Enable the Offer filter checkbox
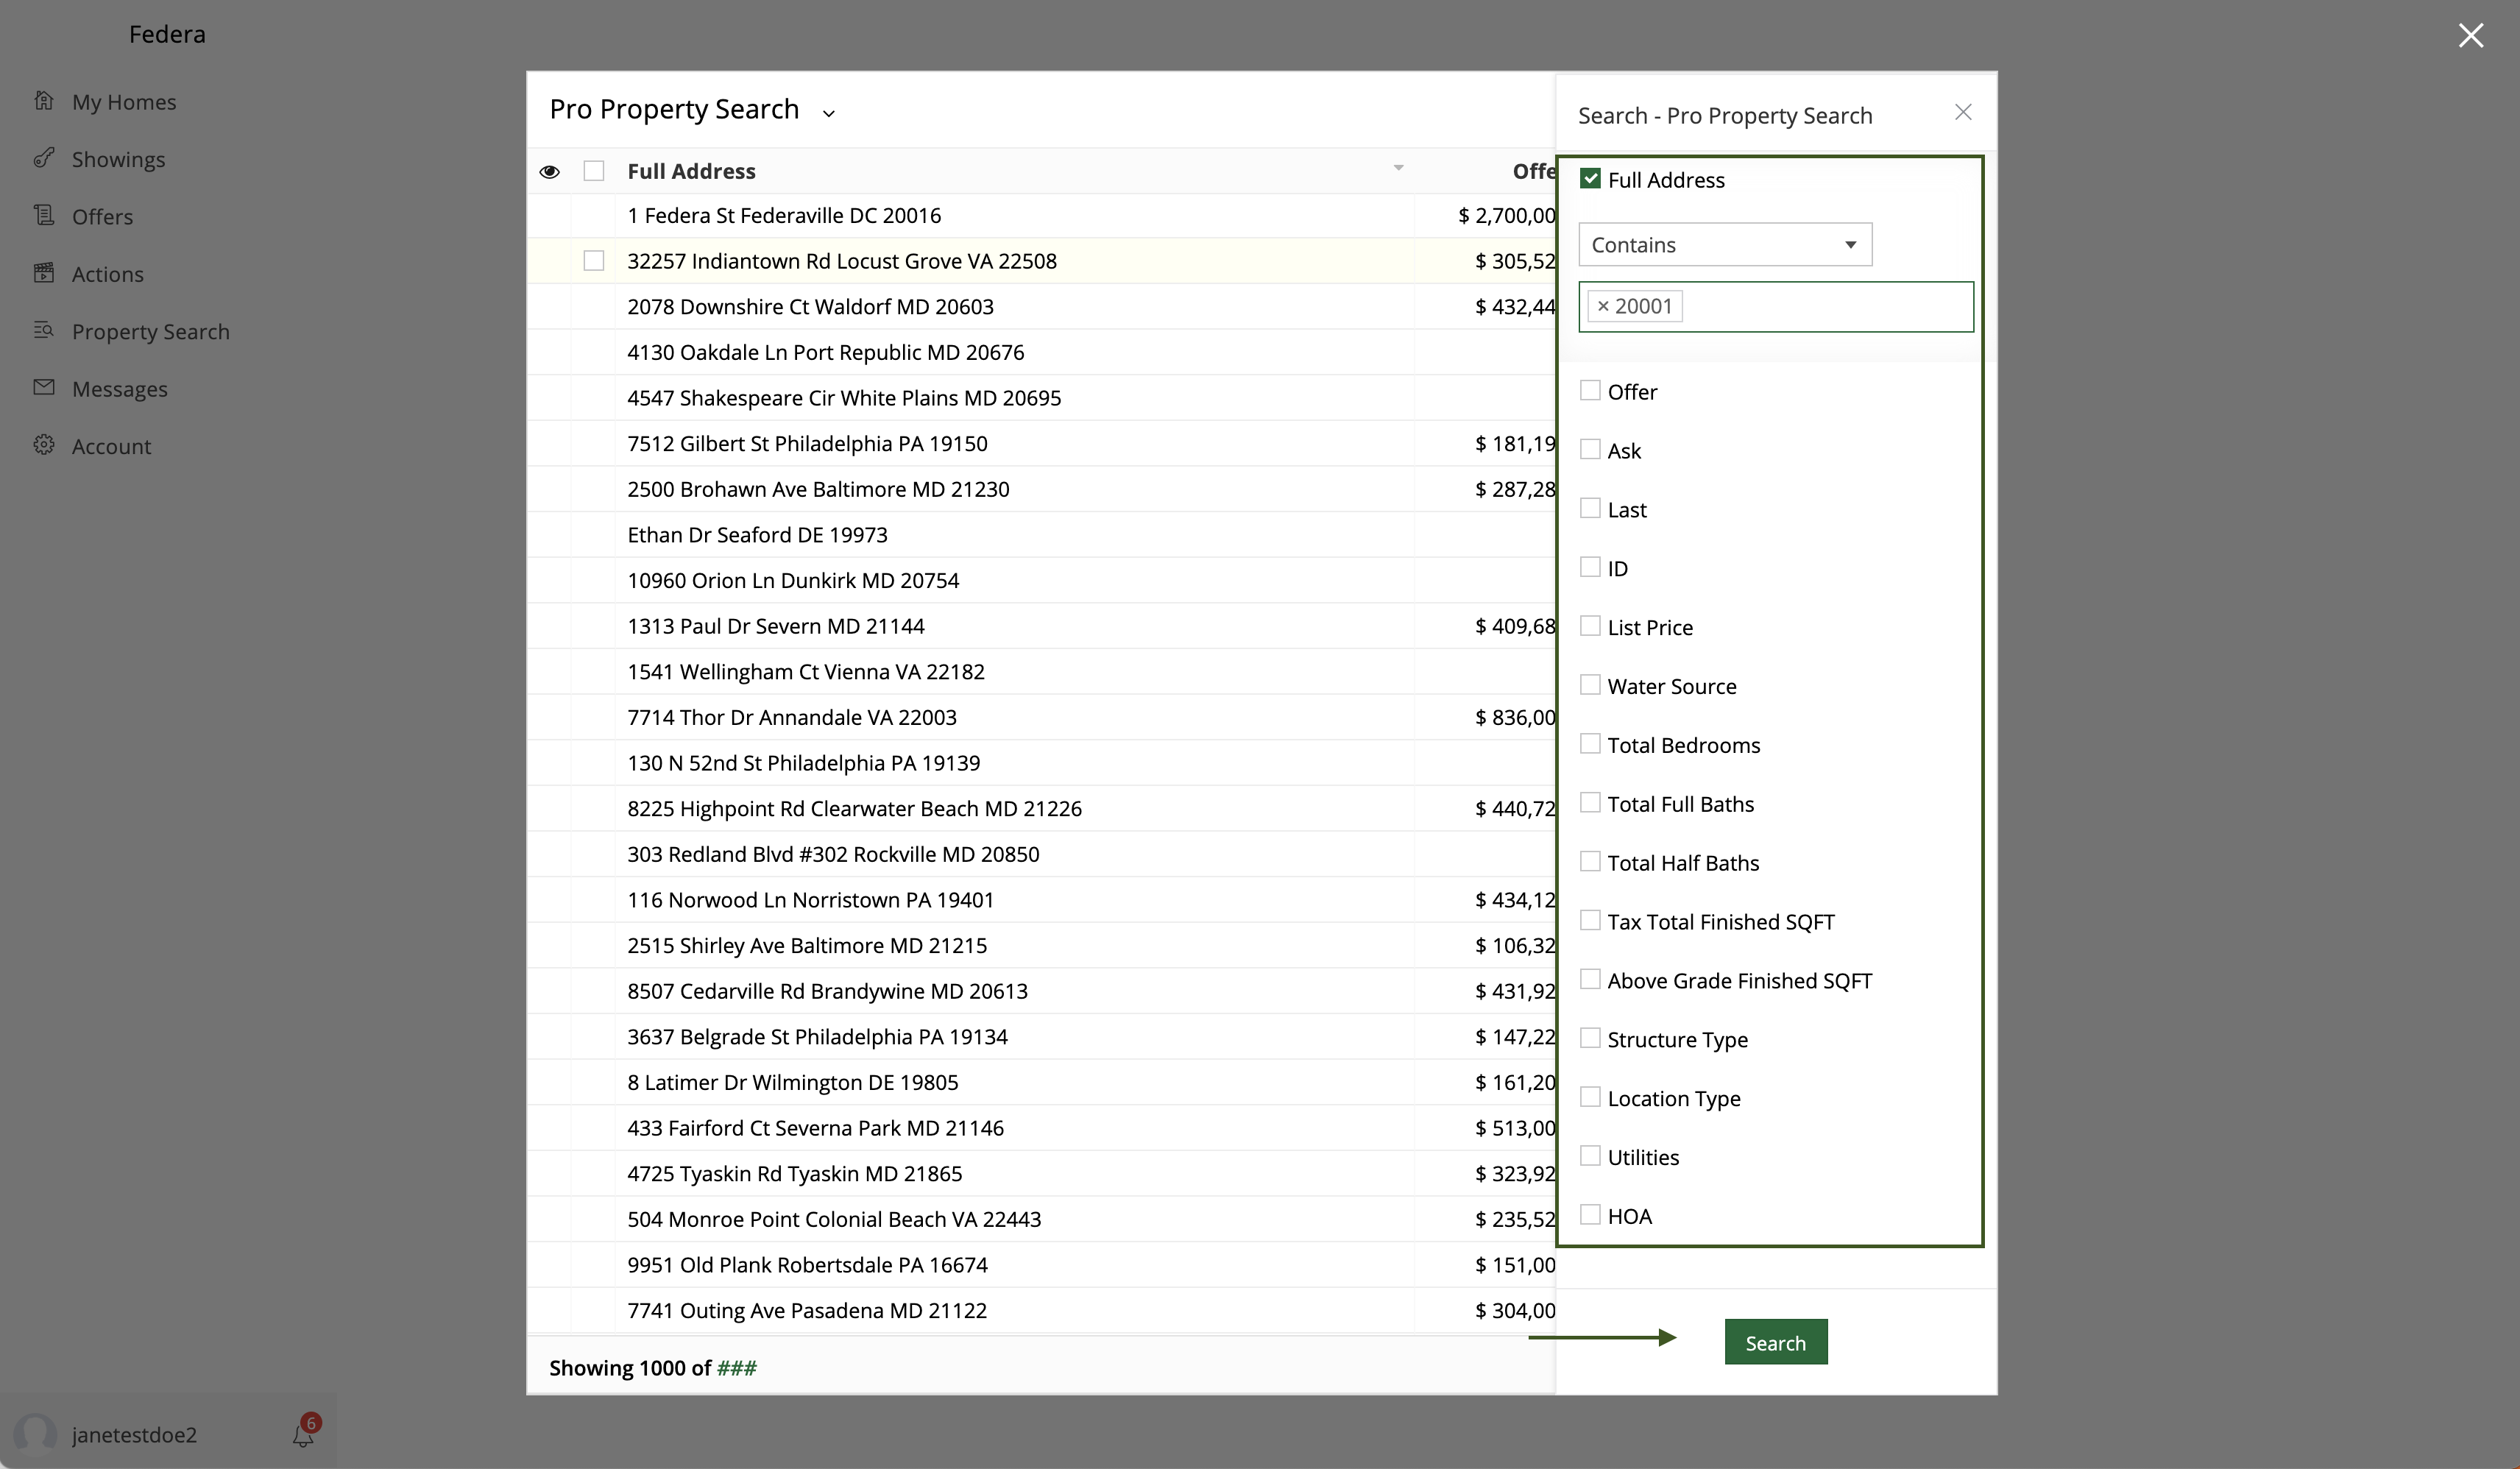2520x1469 pixels. tap(1590, 390)
